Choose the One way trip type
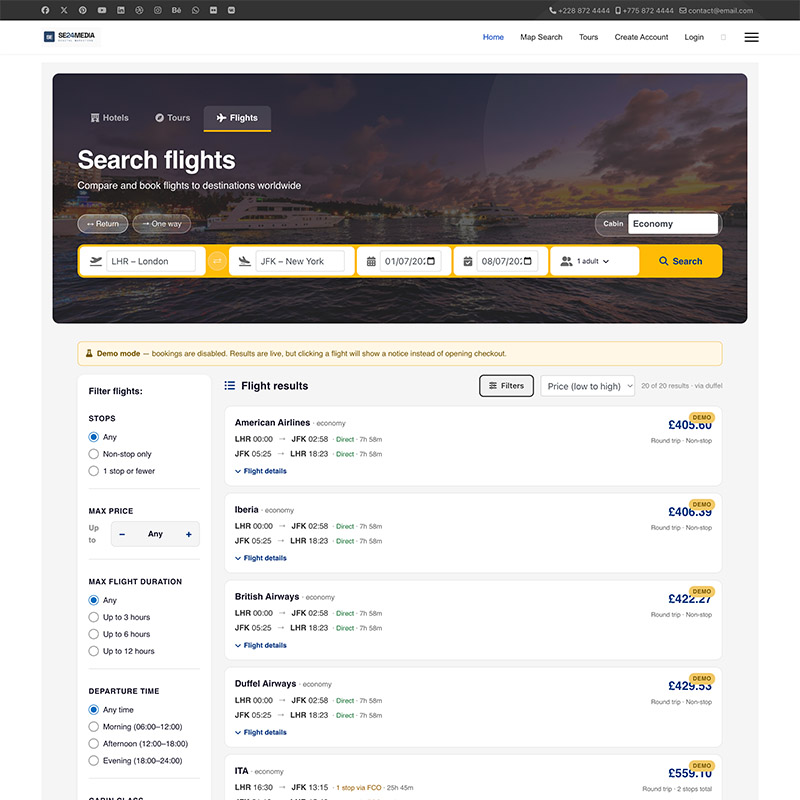Image resolution: width=800 pixels, height=800 pixels. pyautogui.click(x=162, y=223)
